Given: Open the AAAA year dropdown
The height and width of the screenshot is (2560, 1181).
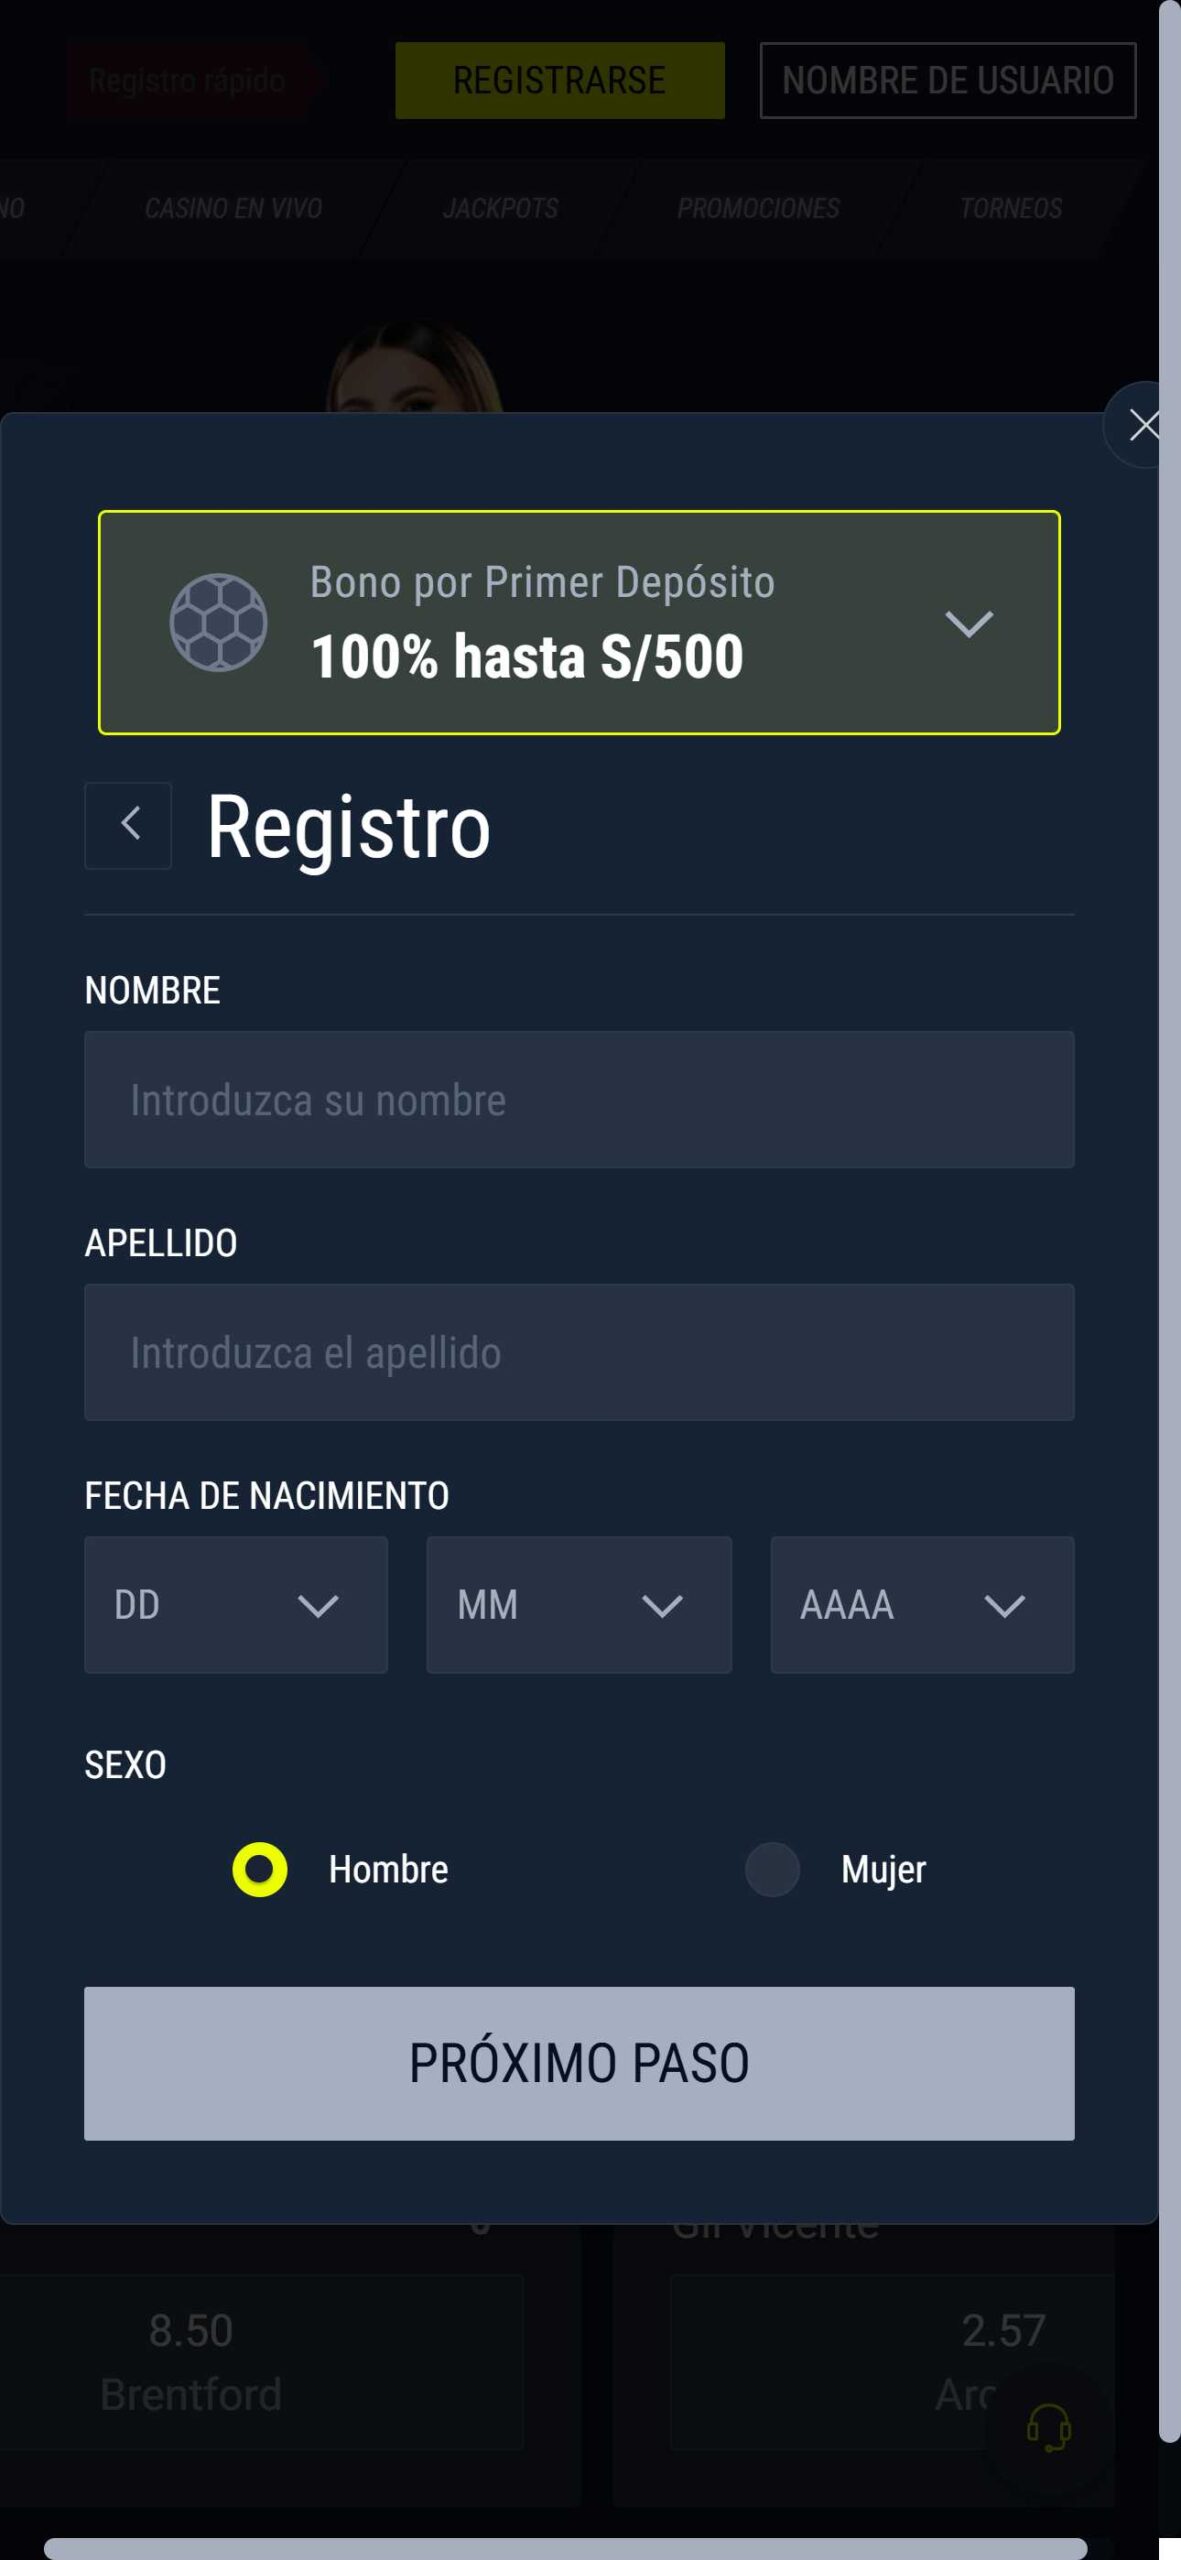Looking at the screenshot, I should pyautogui.click(x=922, y=1605).
